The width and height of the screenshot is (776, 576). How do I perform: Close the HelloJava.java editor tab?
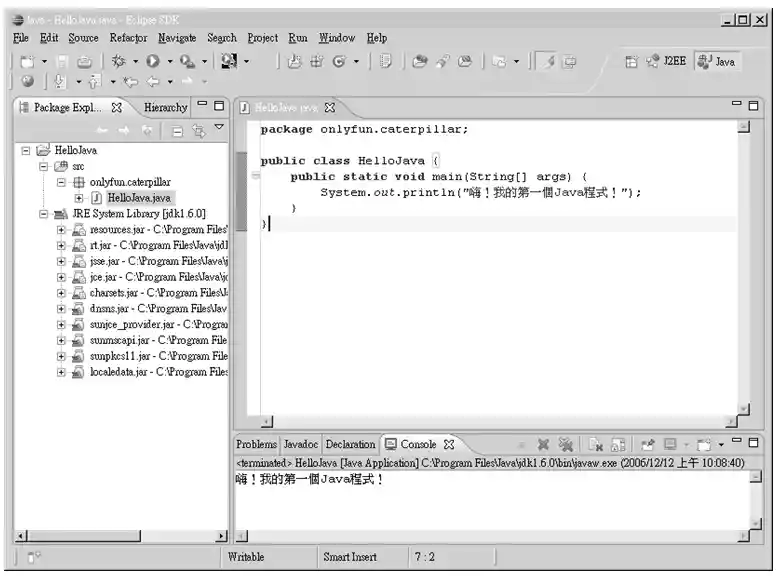330,107
